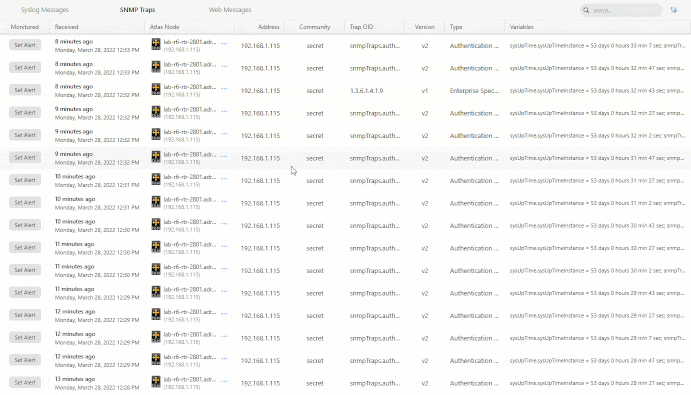The width and height of the screenshot is (691, 395).
Task: Click Set Alert in the 30 min 2 sec row
Action: [x=25, y=270]
